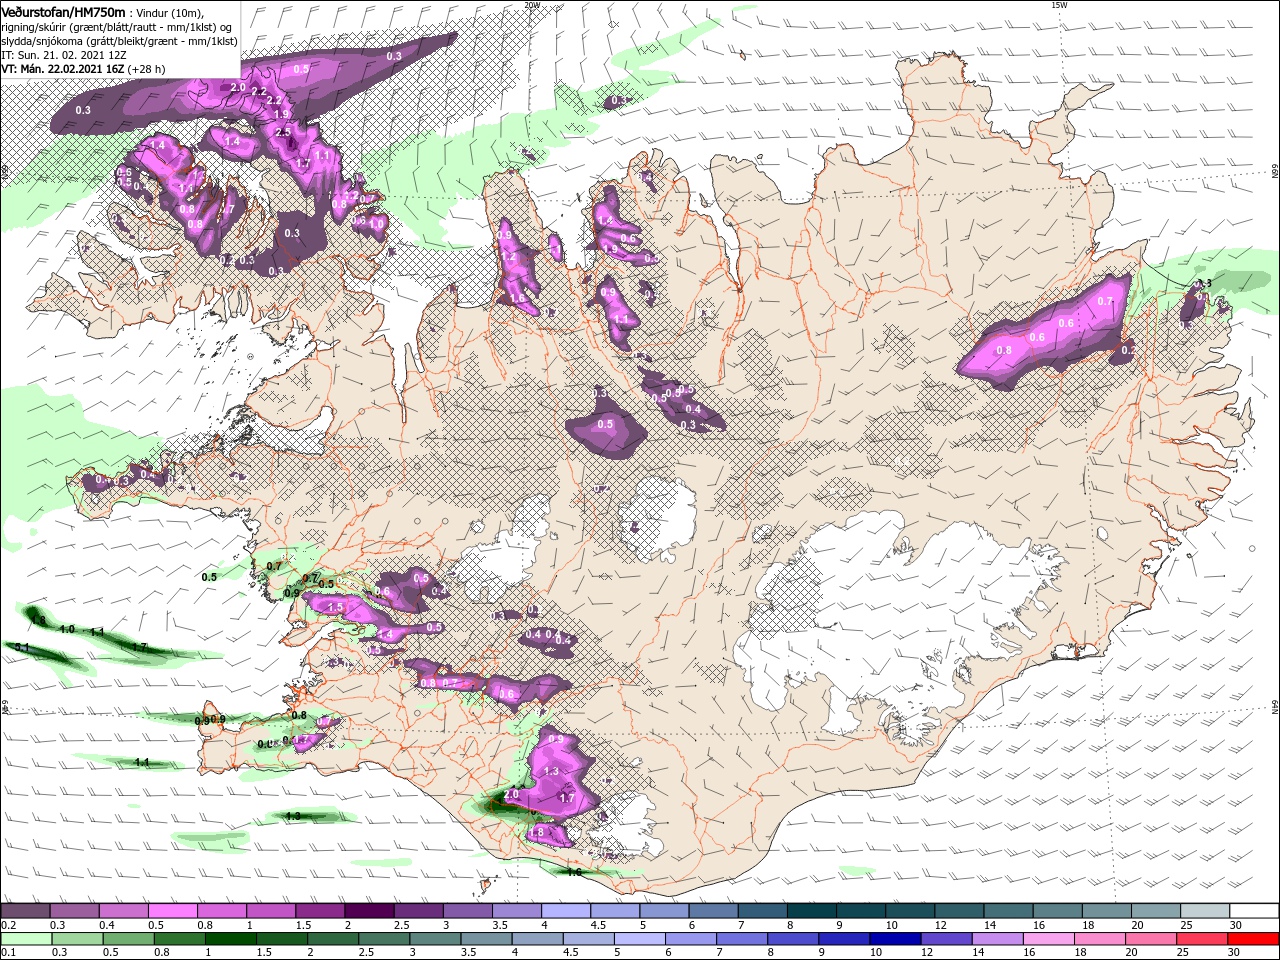
Task: Pick the pale green first rain scale swatch
Action: point(27,939)
